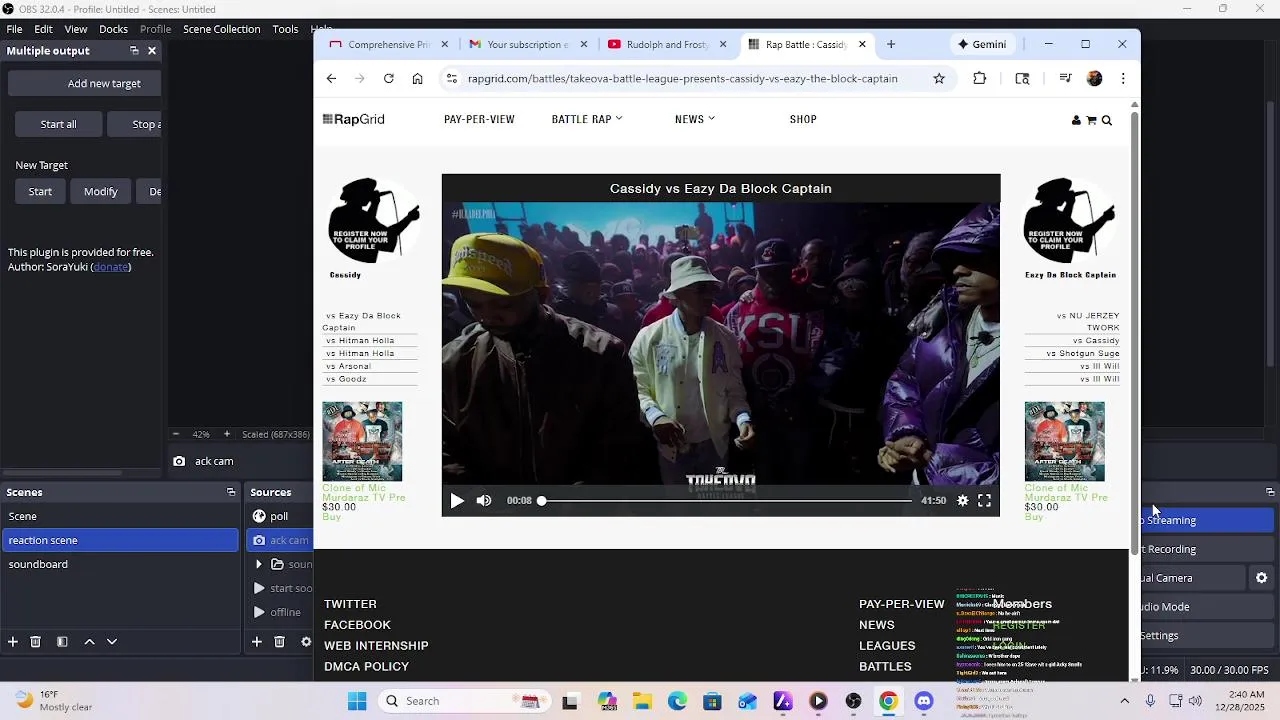Open Chrome media controls icon
This screenshot has width=1280, height=720.
[x=1066, y=79]
